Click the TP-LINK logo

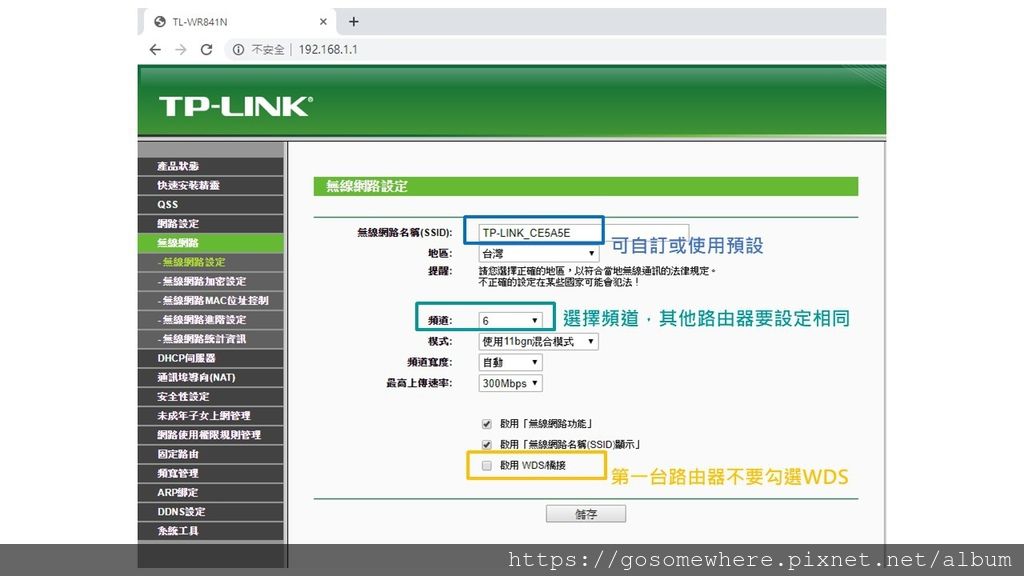(x=235, y=106)
